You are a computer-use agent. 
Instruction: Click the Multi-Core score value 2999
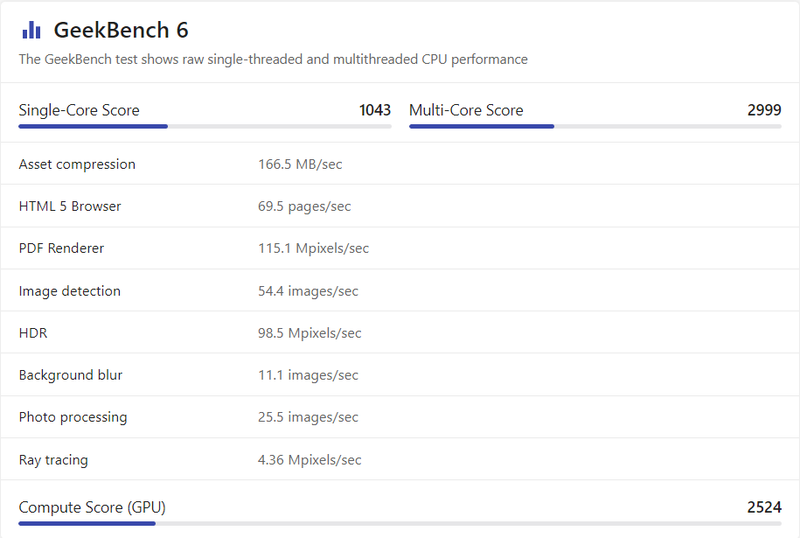pyautogui.click(x=764, y=110)
